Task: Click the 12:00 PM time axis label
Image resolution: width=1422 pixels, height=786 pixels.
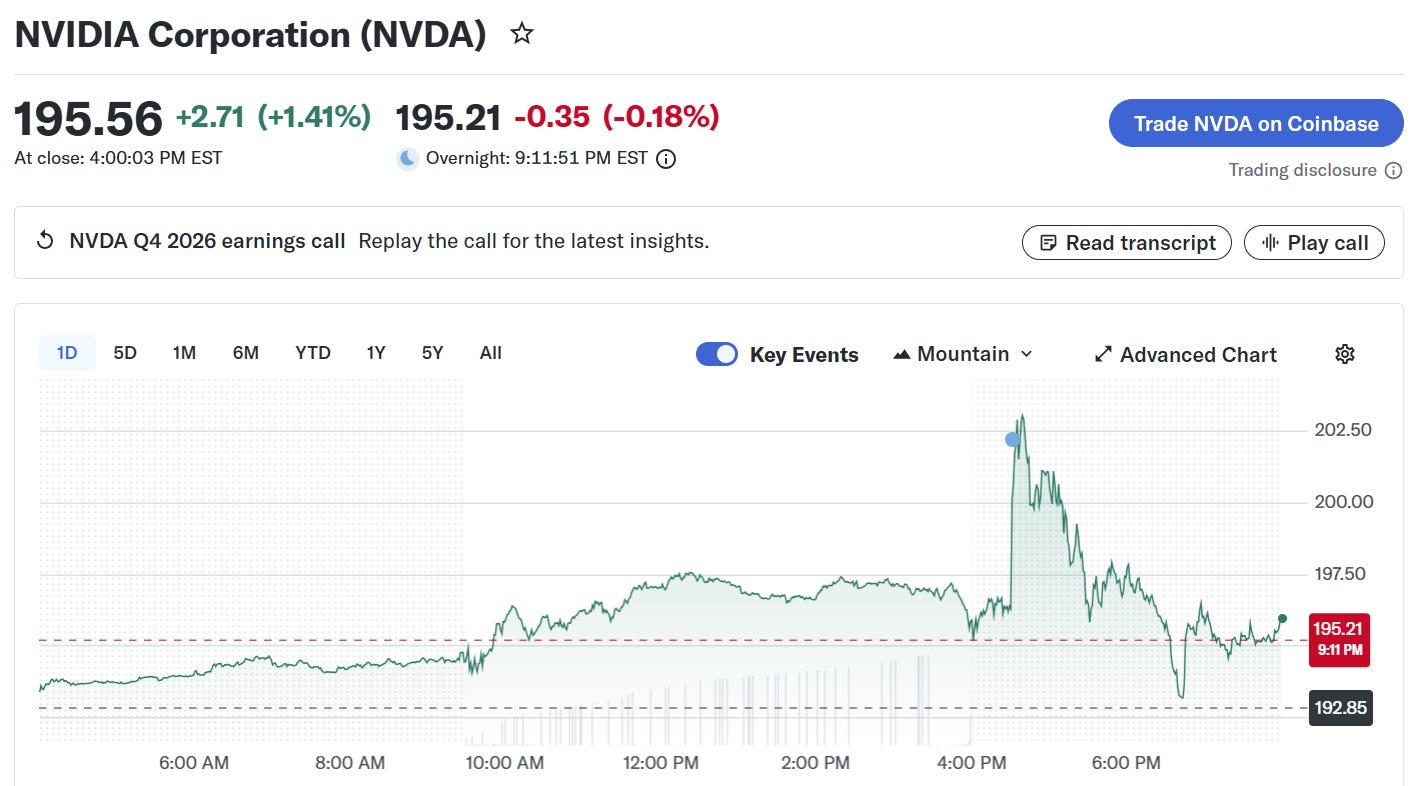Action: (x=659, y=763)
